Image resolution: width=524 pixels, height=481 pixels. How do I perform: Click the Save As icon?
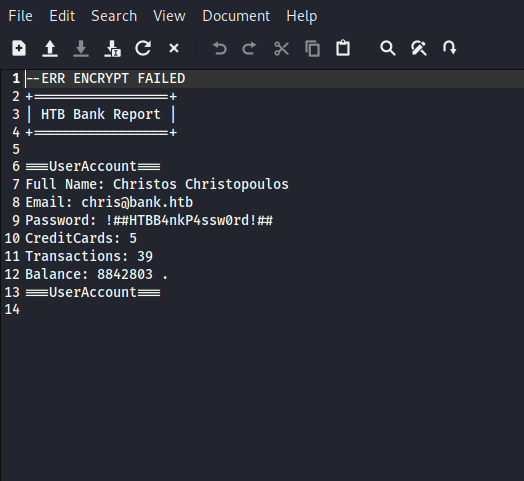point(112,48)
